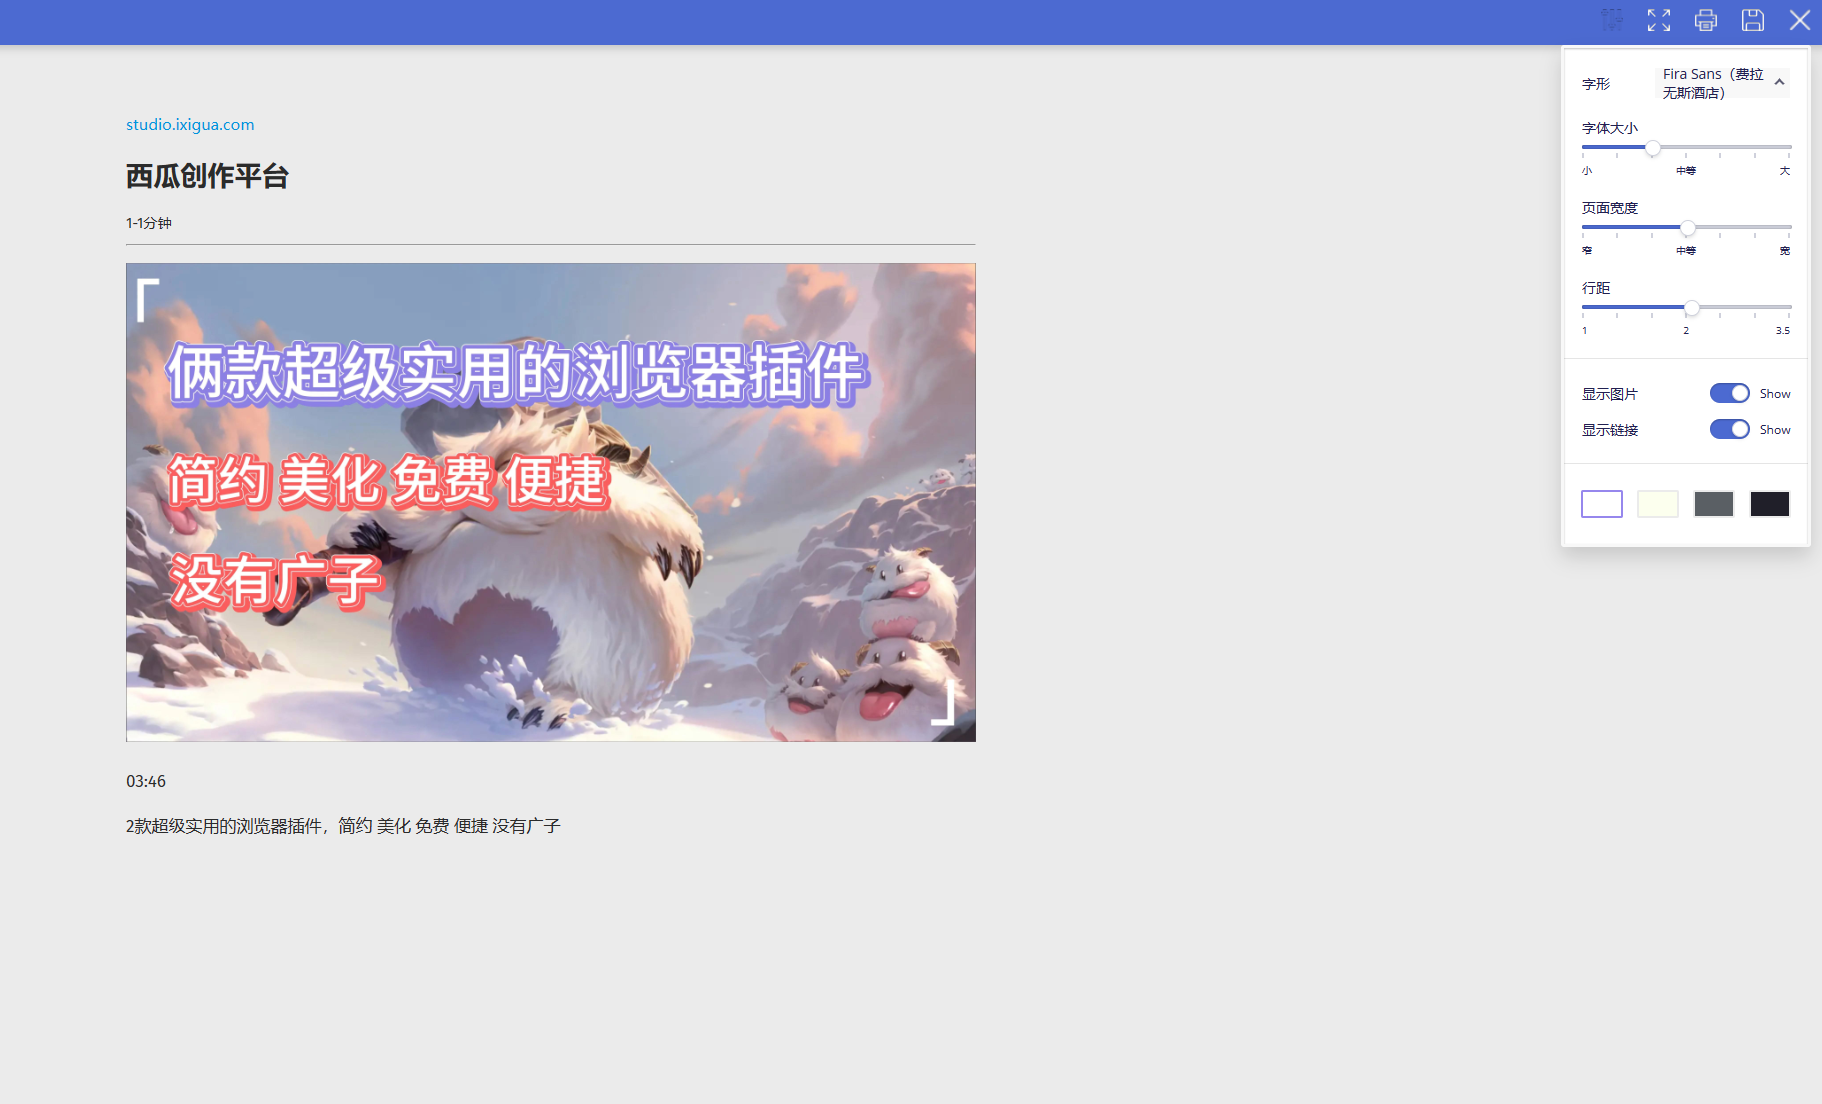
Task: Toggle the 显示链接 switch off
Action: (1729, 429)
